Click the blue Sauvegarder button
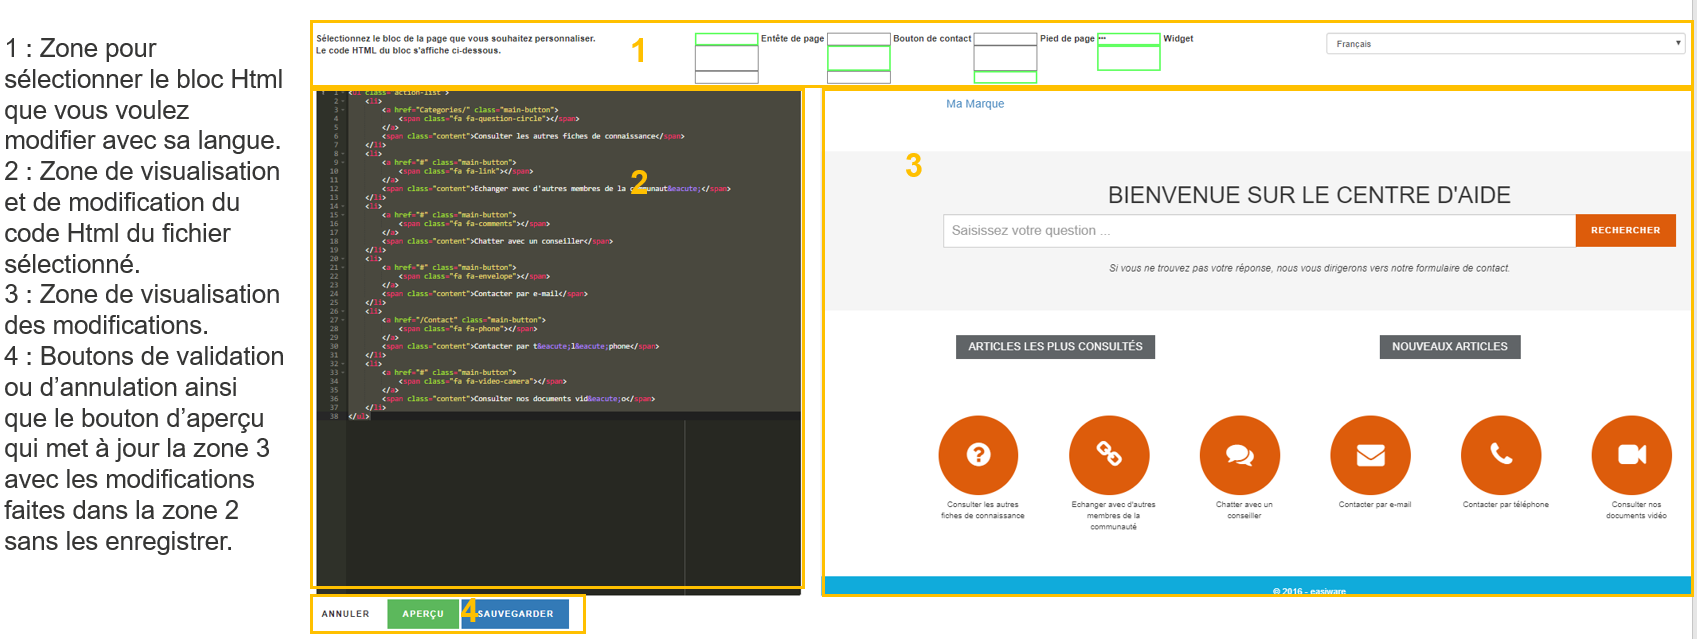The image size is (1697, 639). click(516, 614)
